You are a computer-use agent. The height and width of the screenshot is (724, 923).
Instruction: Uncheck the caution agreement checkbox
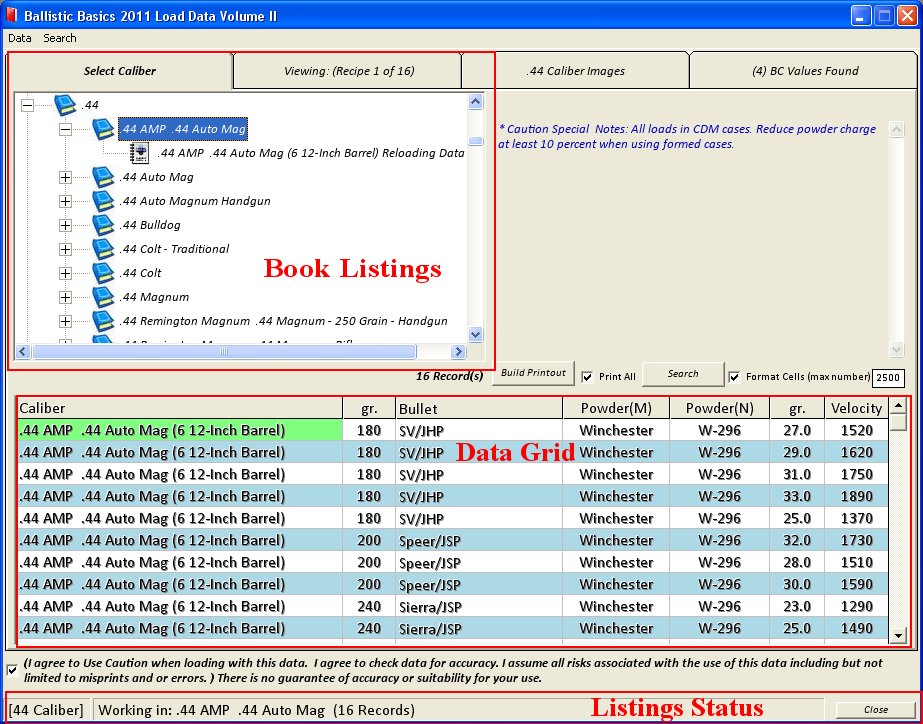pos(12,669)
